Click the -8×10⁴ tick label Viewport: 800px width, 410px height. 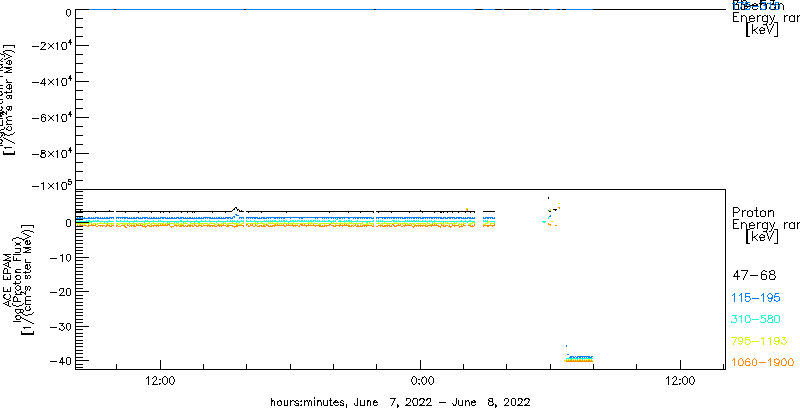(x=51, y=153)
